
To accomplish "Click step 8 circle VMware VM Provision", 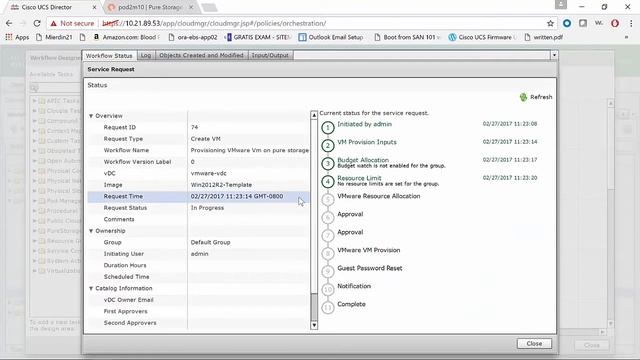I will [x=328, y=253].
